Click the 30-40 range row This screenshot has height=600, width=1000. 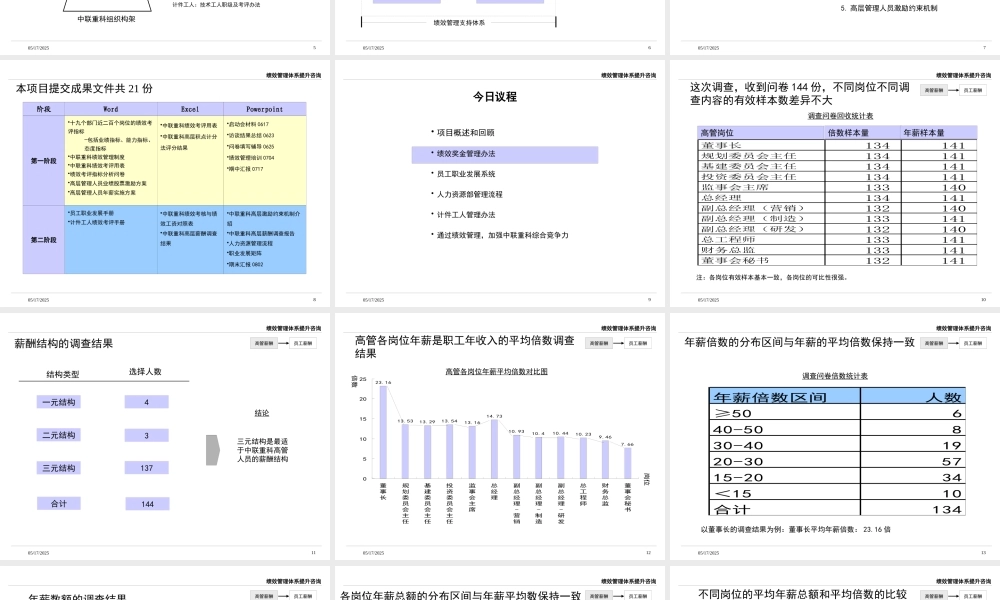pyautogui.click(x=837, y=445)
